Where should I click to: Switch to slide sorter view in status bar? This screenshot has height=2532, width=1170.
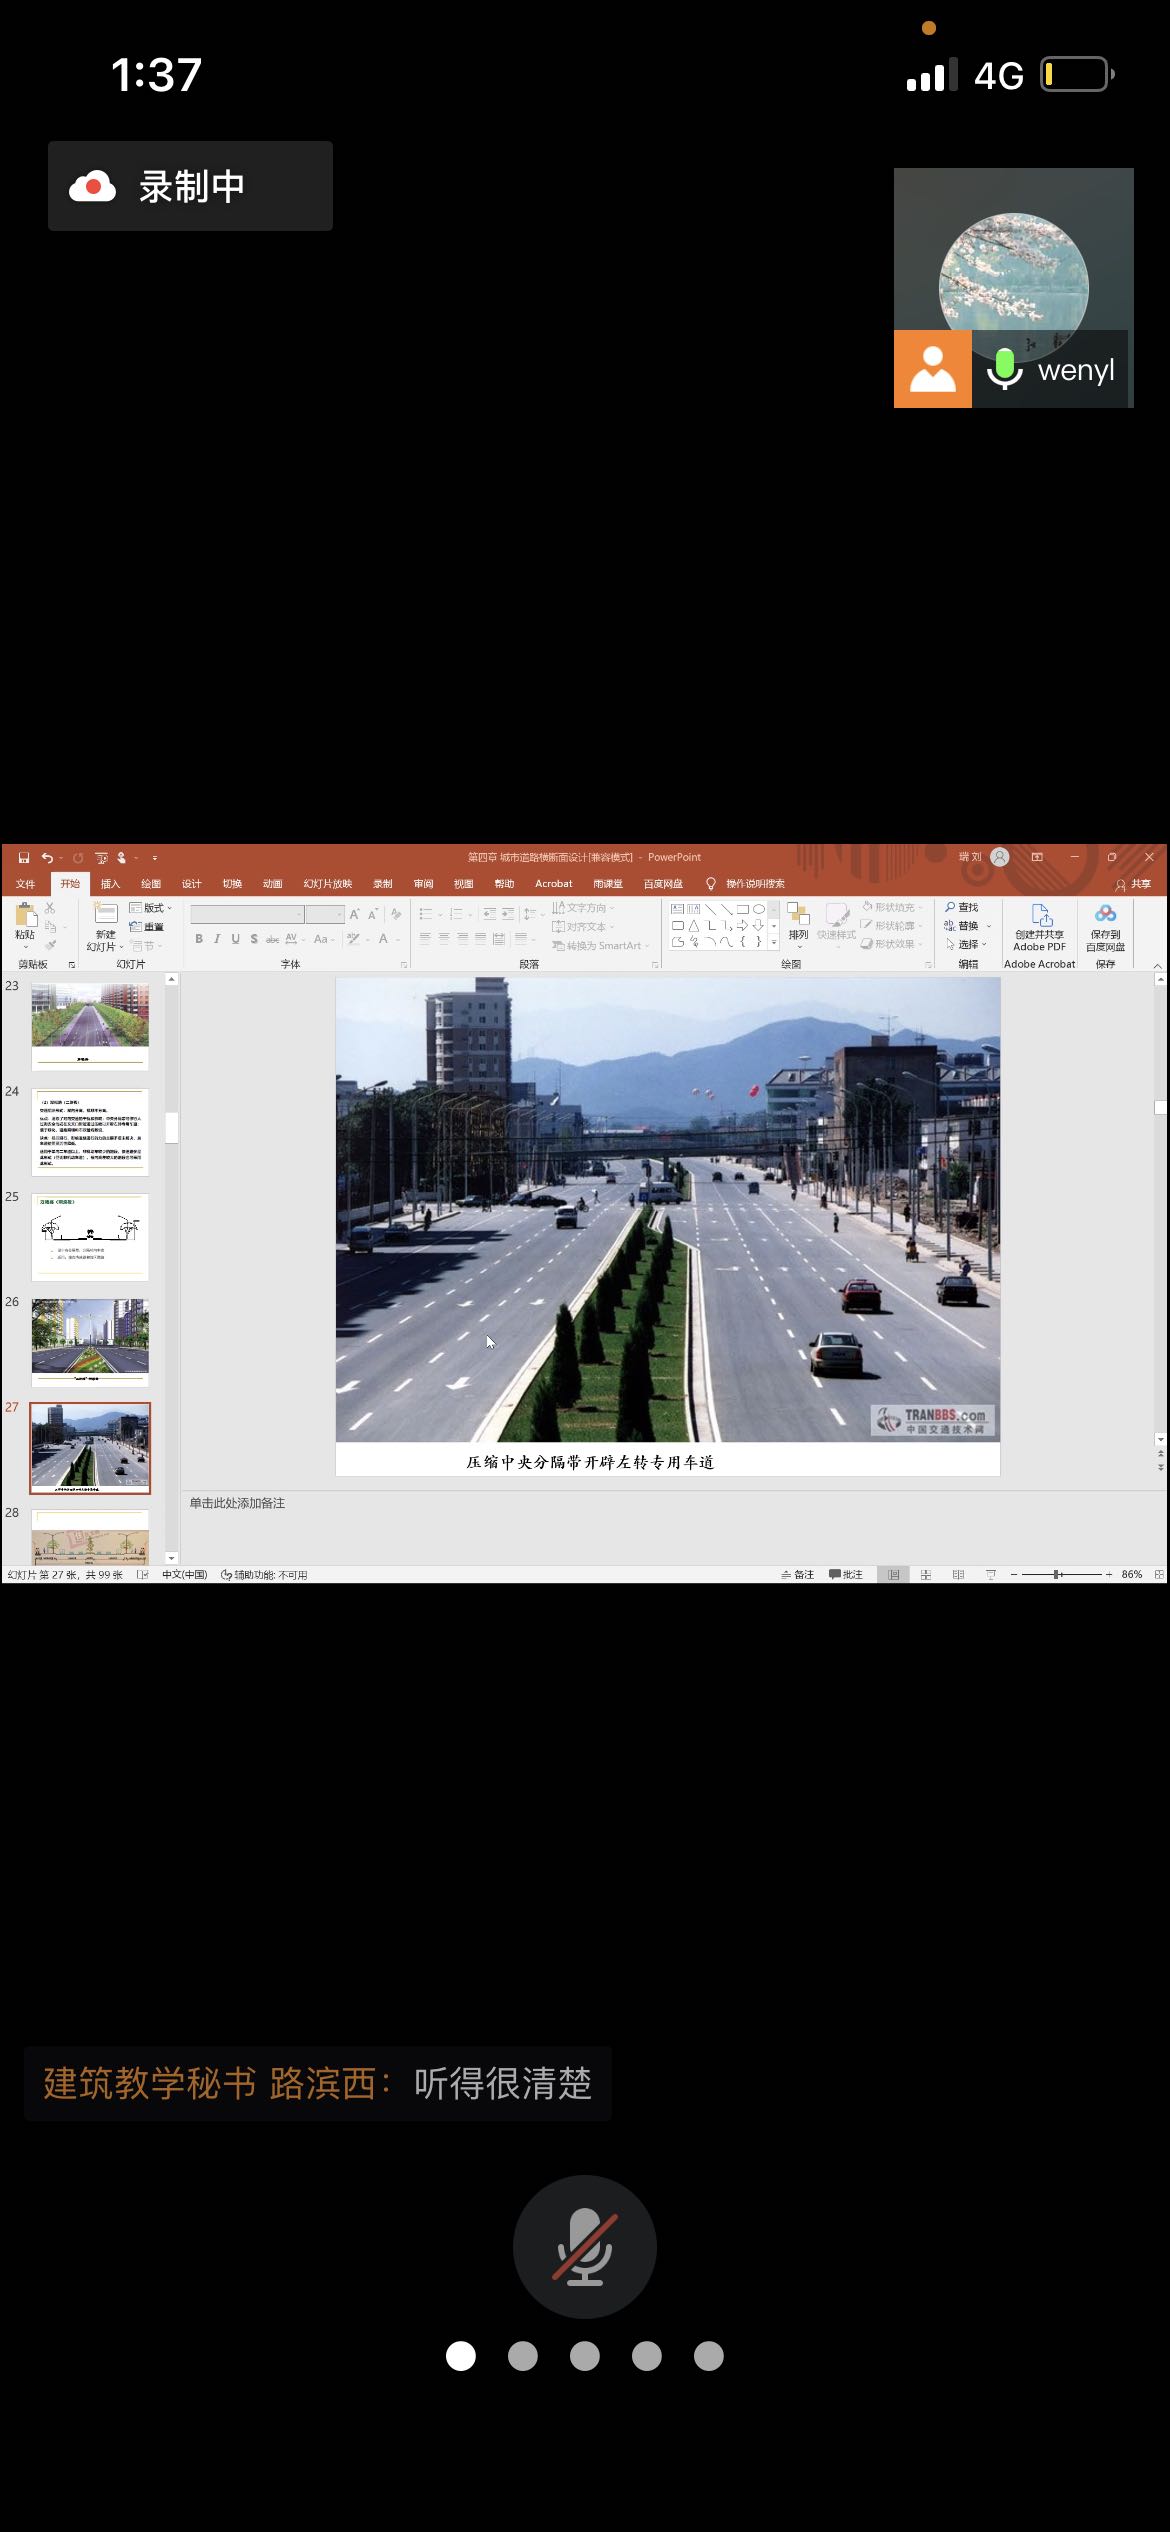tap(926, 1574)
